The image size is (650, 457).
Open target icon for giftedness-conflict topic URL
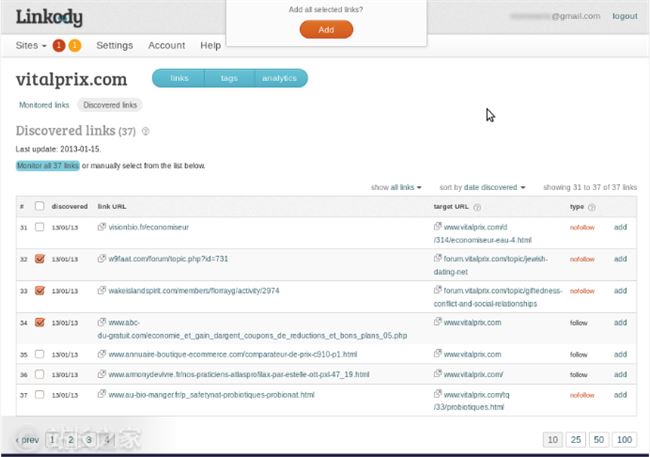[437, 290]
